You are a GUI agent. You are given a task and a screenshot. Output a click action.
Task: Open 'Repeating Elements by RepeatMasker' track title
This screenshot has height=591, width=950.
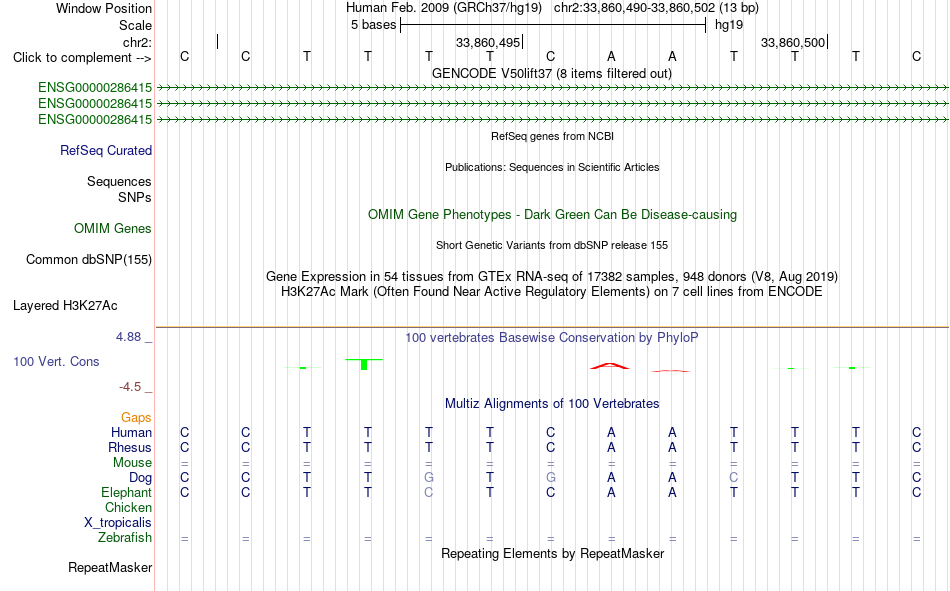coord(553,553)
